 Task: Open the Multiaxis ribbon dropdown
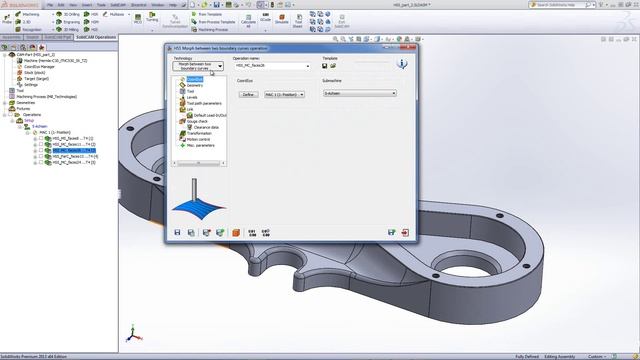pos(129,14)
